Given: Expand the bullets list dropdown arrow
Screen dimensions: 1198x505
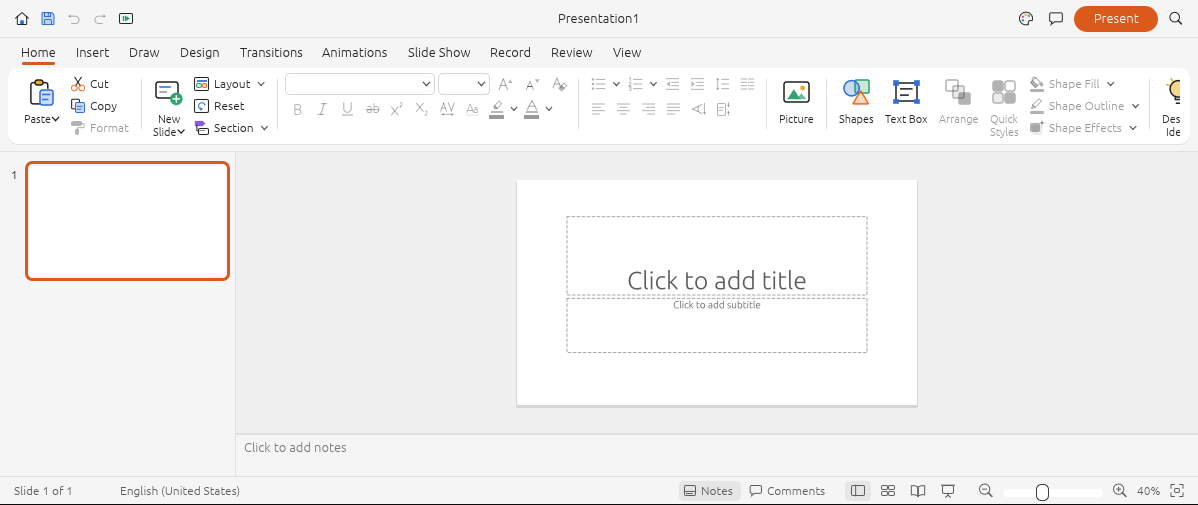Looking at the screenshot, I should (x=617, y=84).
